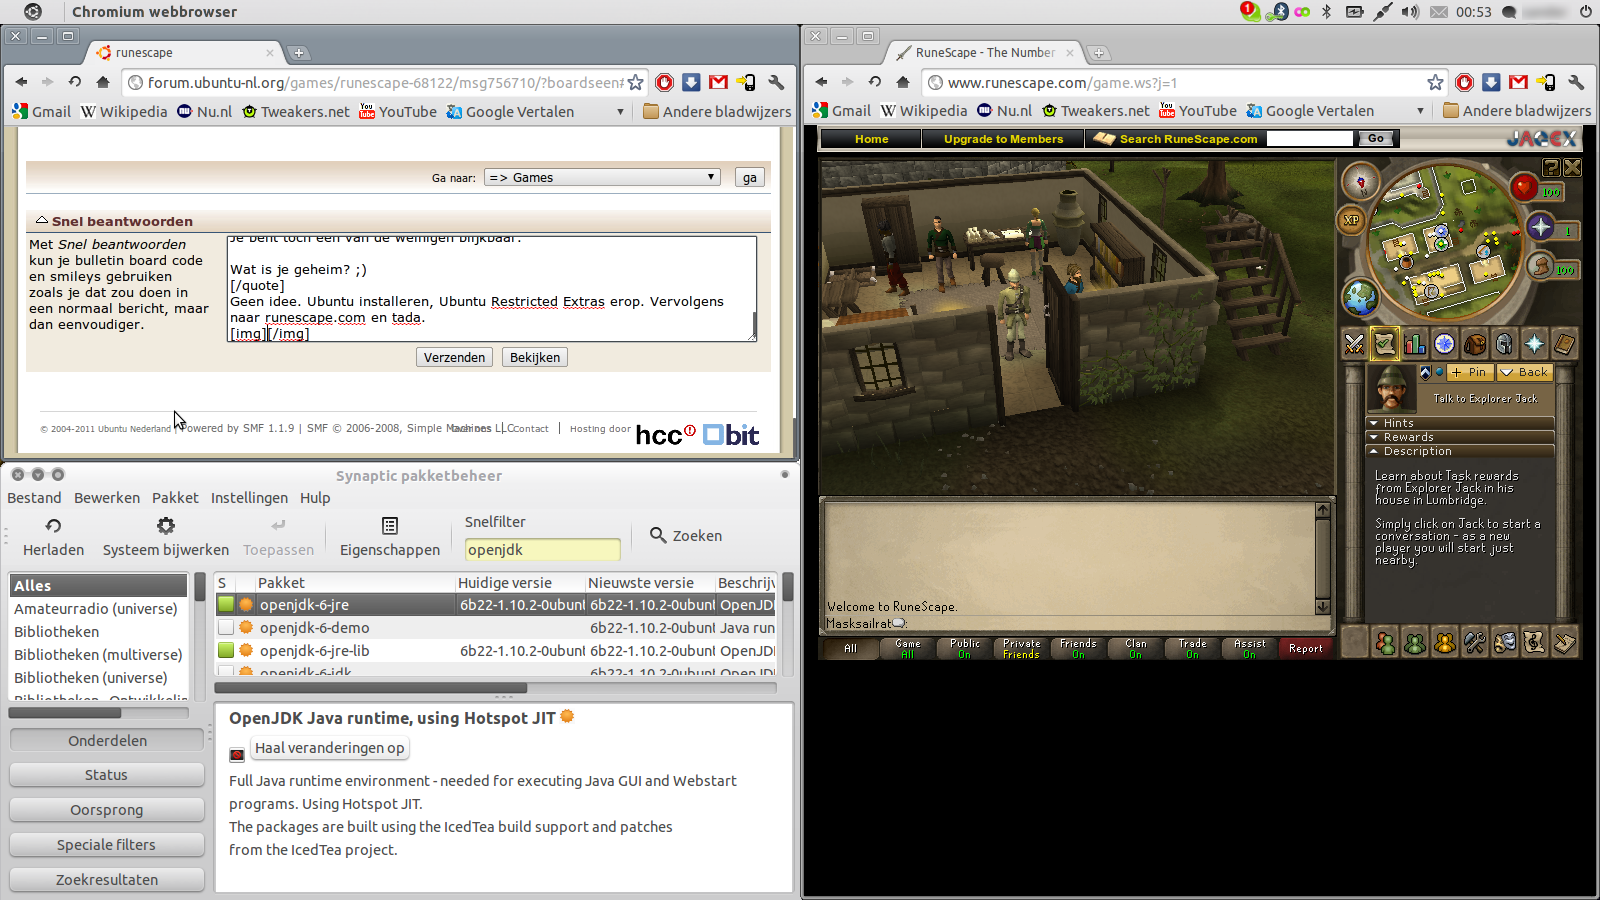
Task: Toggle Private chat filter
Action: [1022, 649]
